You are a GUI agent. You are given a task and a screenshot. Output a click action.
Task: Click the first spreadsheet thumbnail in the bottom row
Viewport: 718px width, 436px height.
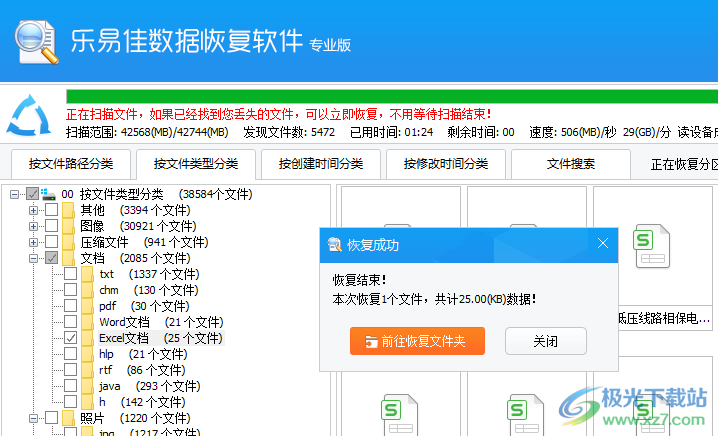[x=400, y=414]
